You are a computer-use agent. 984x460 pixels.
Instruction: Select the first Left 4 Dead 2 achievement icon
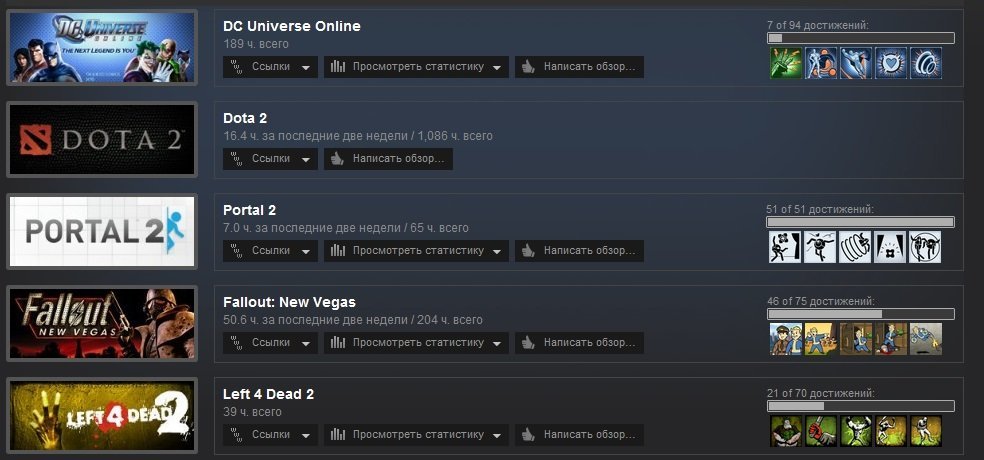786,431
